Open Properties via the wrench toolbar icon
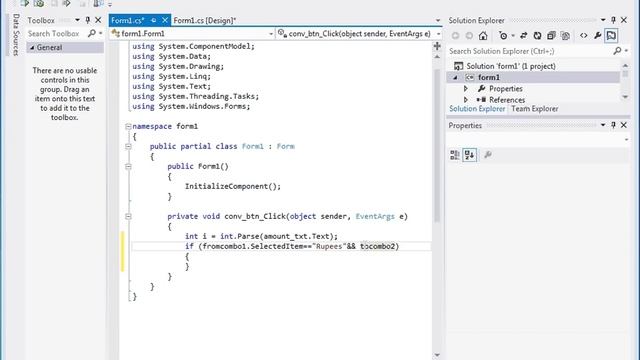Image resolution: width=640 pixels, height=360 pixels. pyautogui.click(x=598, y=36)
